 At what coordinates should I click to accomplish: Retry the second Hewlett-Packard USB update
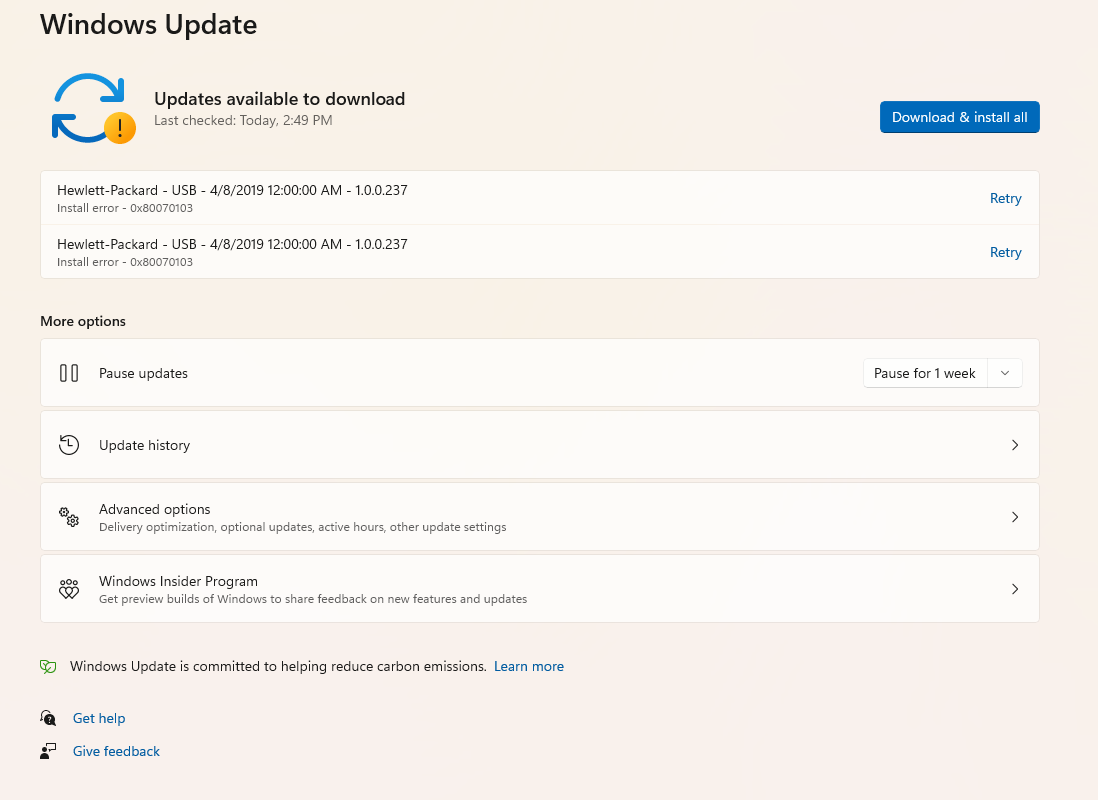1005,252
